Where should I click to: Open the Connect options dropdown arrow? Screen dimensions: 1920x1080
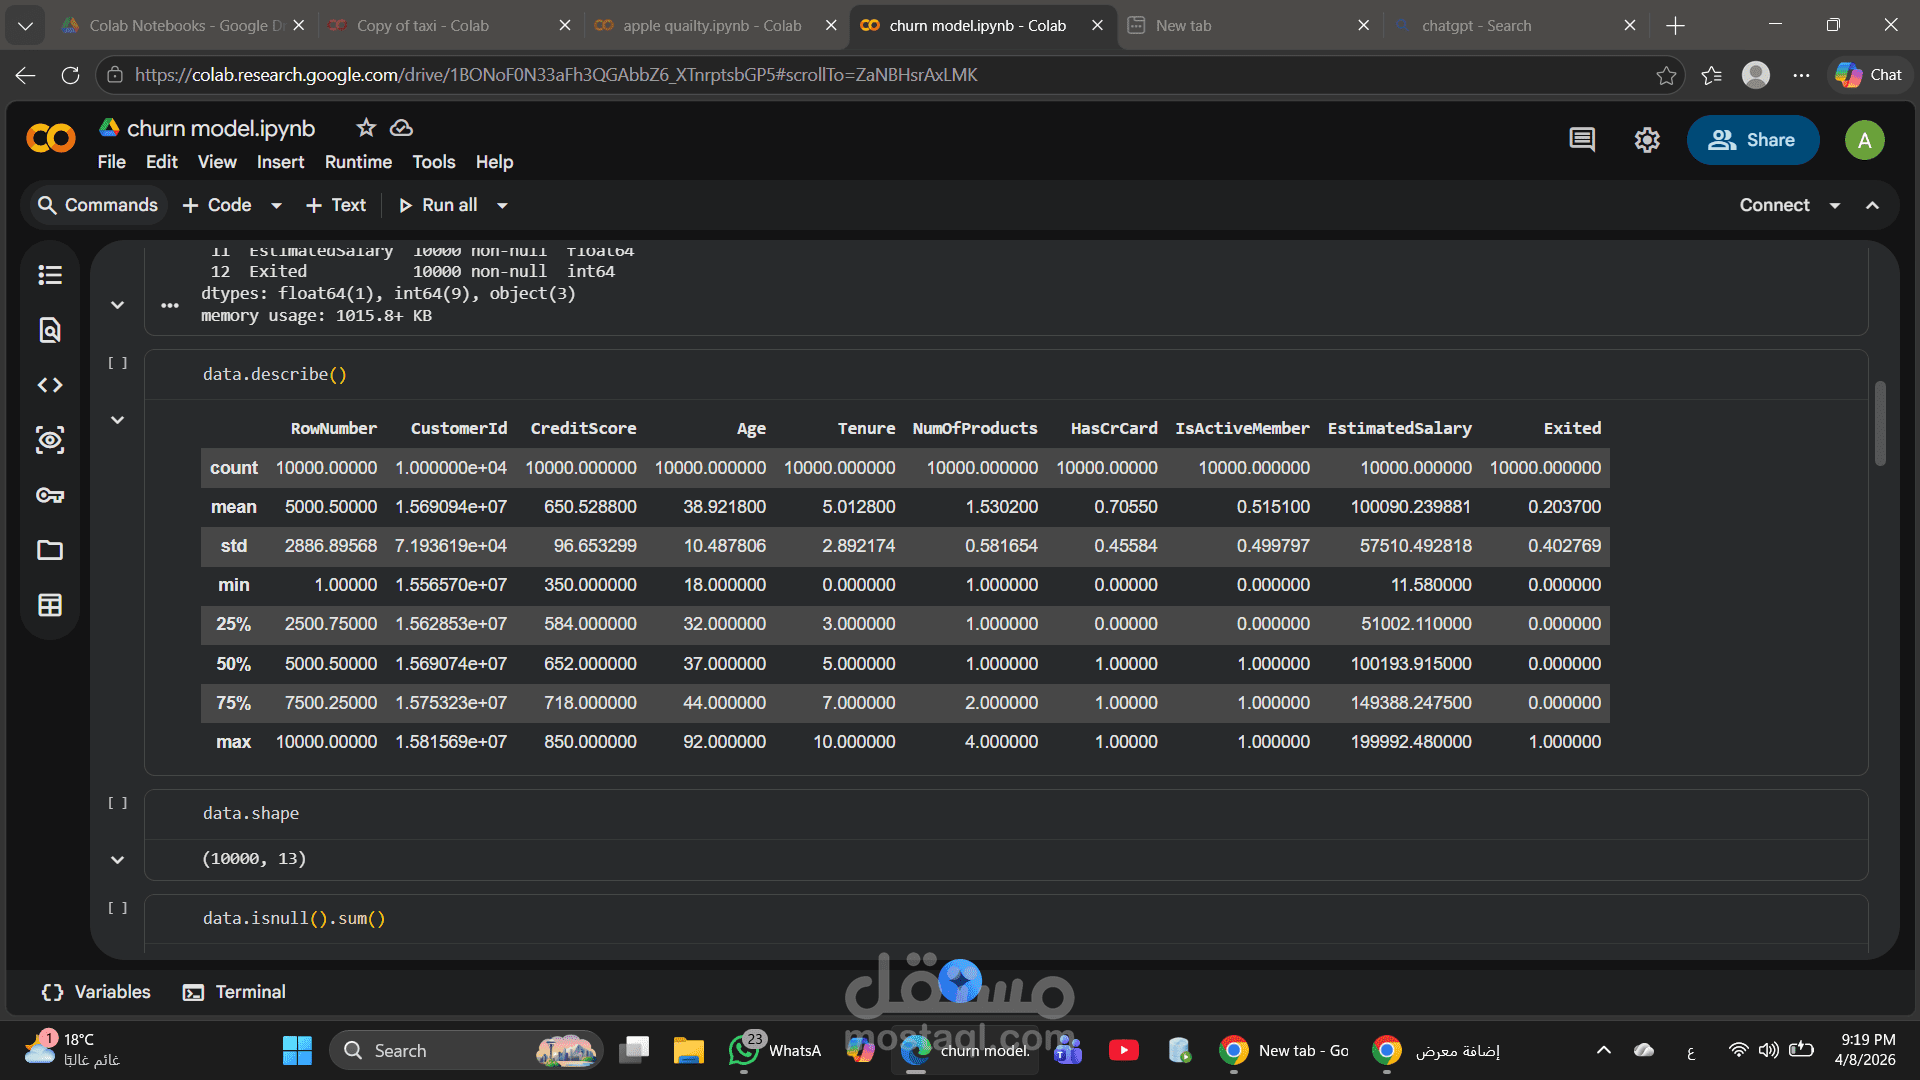point(1835,206)
